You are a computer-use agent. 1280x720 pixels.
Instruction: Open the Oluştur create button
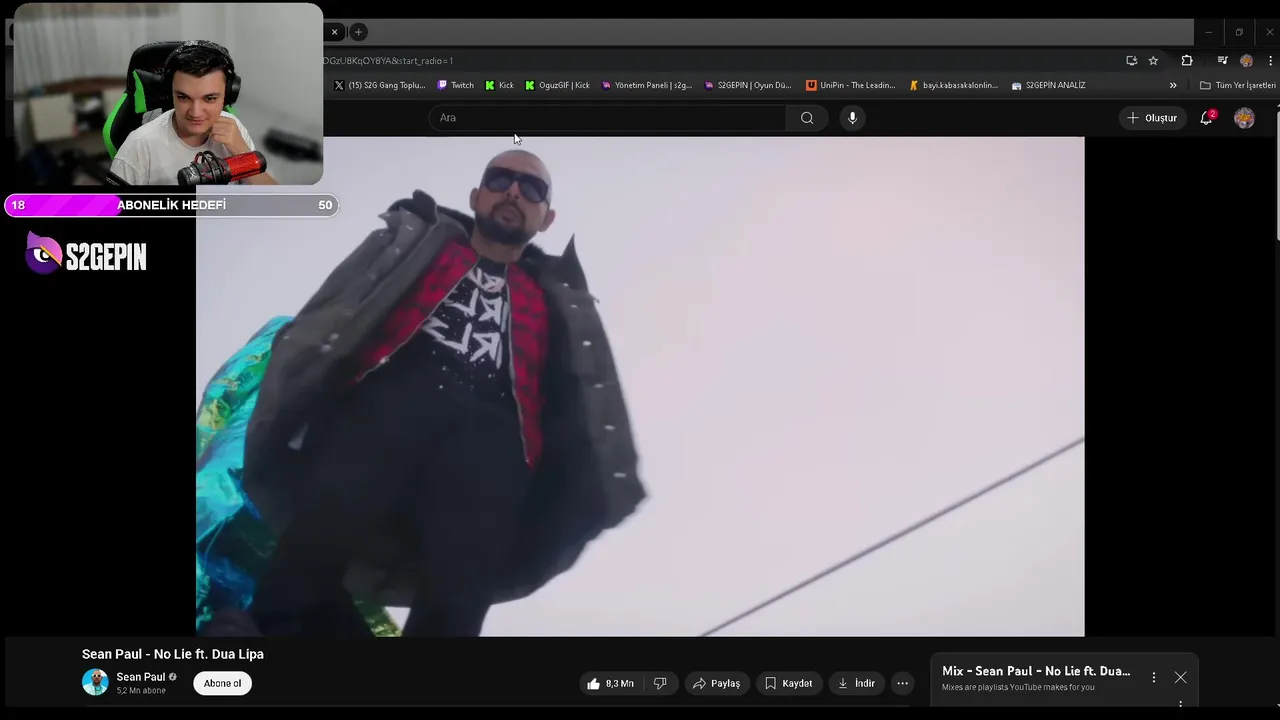(1152, 118)
